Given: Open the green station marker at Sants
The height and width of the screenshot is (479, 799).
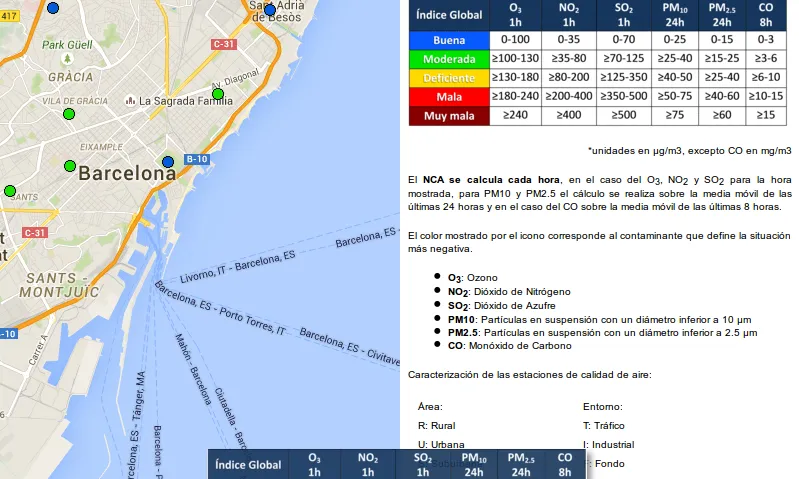Looking at the screenshot, I should pyautogui.click(x=10, y=191).
